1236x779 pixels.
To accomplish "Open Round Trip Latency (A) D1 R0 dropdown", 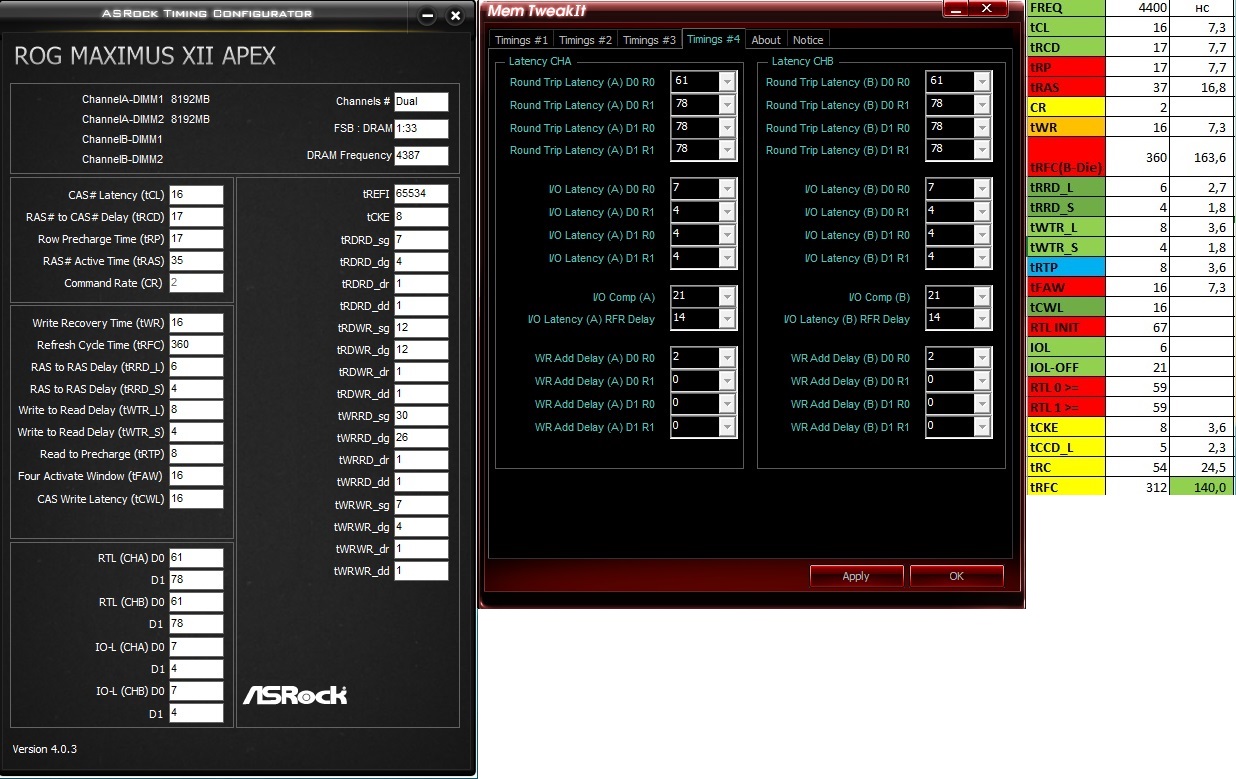I will [x=727, y=128].
